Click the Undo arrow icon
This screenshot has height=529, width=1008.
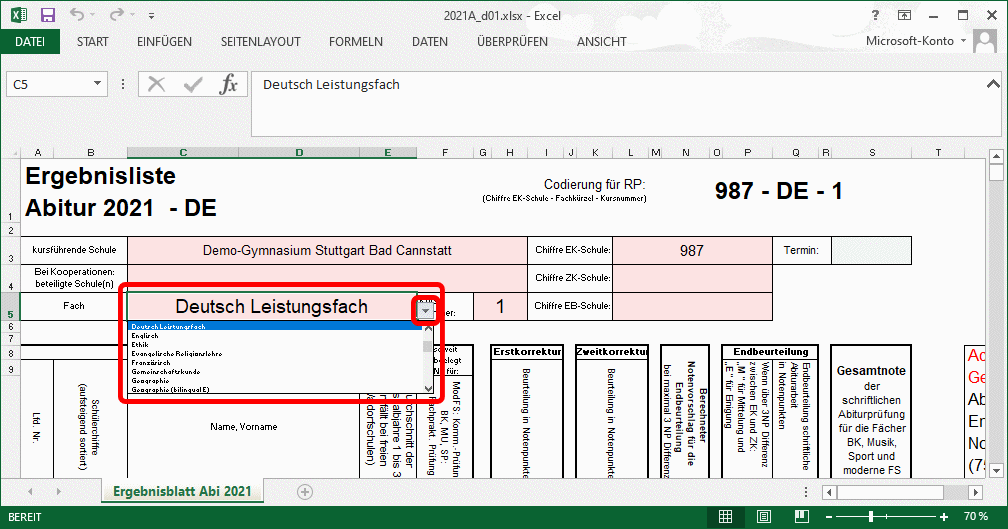coord(79,16)
